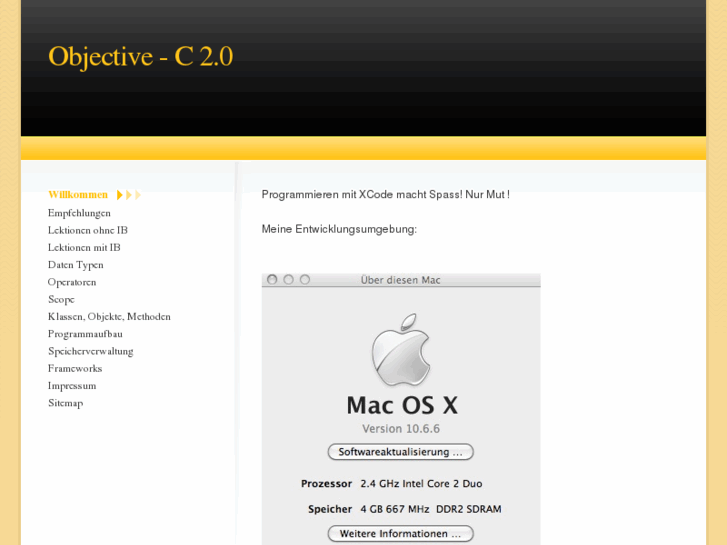Click the Objective - C 2.0 site title
Viewport: 727px width, 545px height.
pyautogui.click(x=140, y=57)
